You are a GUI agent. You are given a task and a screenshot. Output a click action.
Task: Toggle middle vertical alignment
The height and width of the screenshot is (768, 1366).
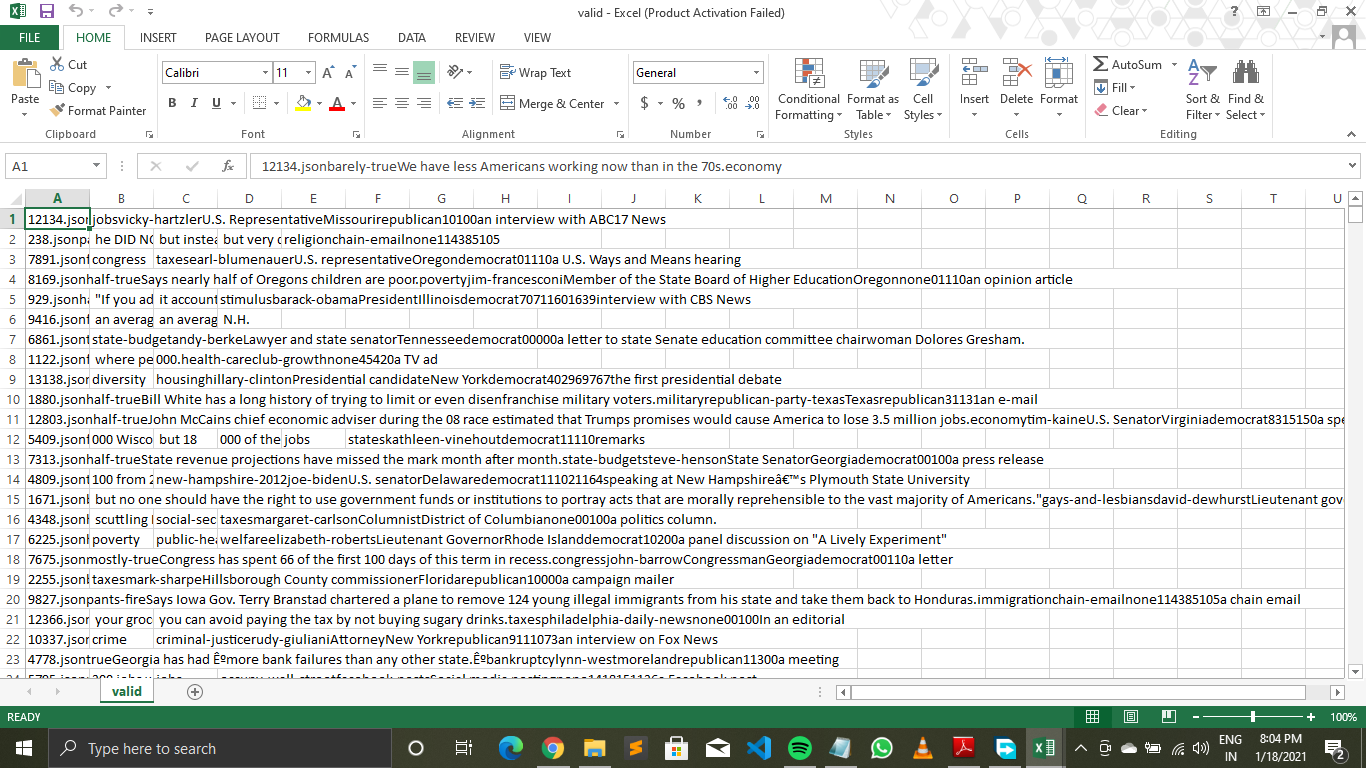tap(401, 72)
